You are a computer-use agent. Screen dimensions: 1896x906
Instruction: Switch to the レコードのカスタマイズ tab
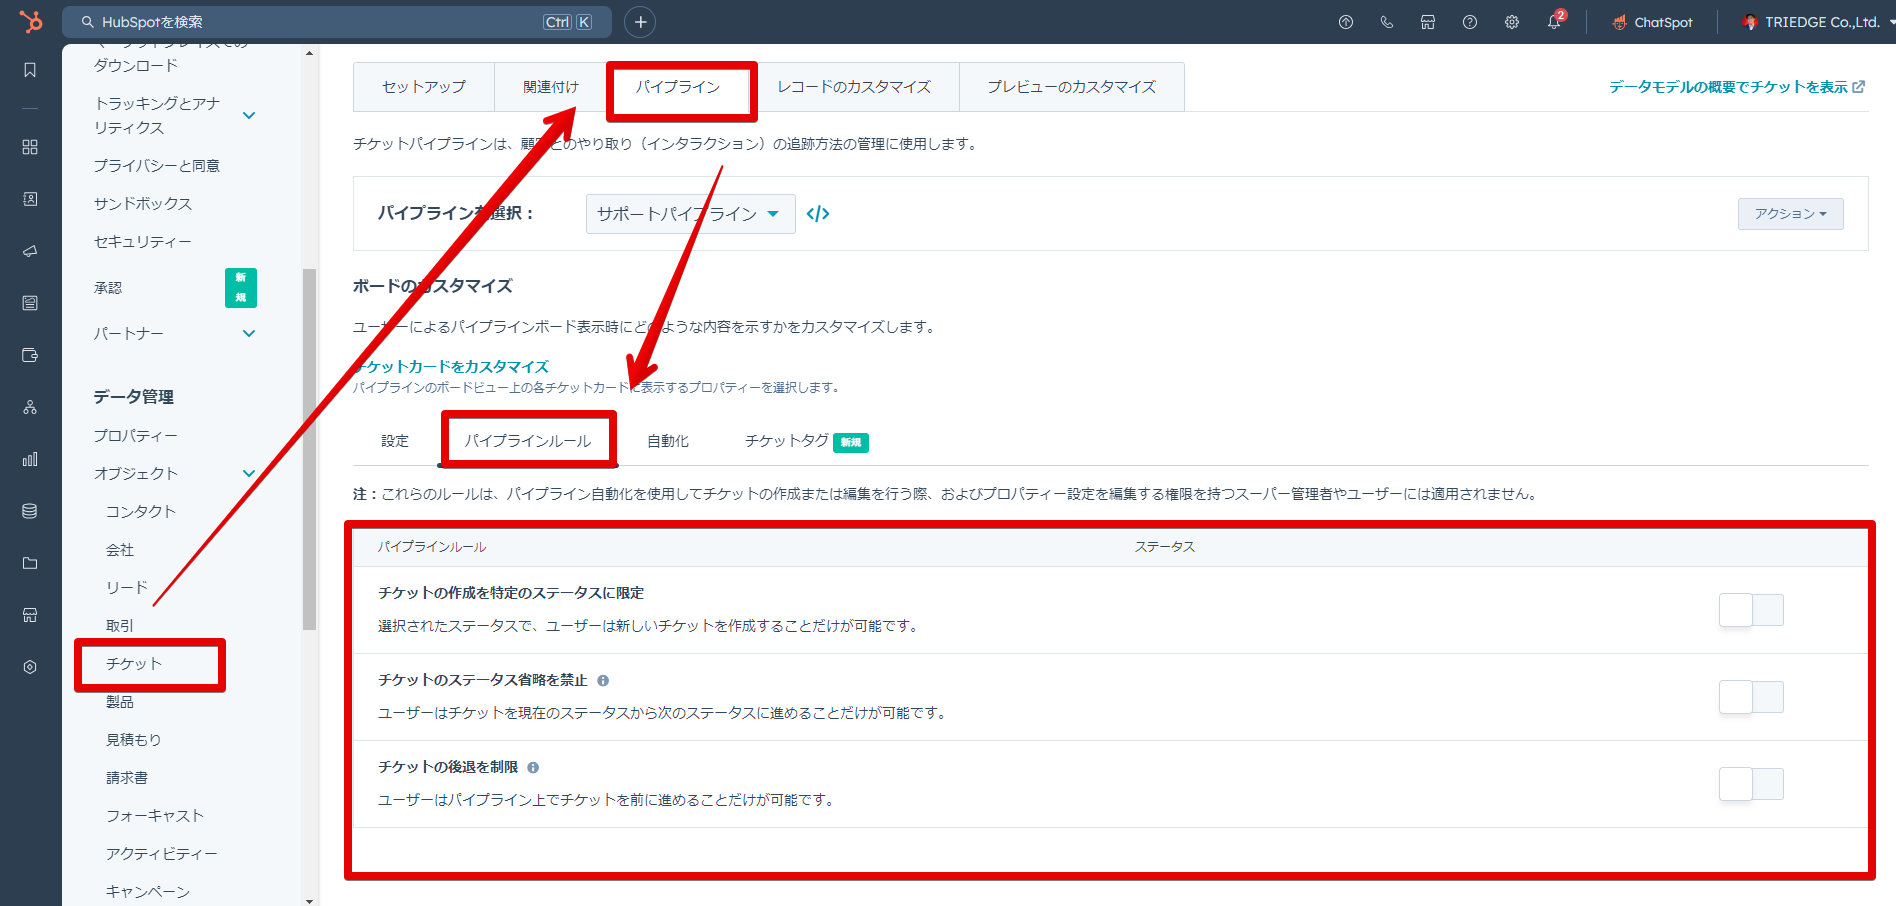[854, 87]
